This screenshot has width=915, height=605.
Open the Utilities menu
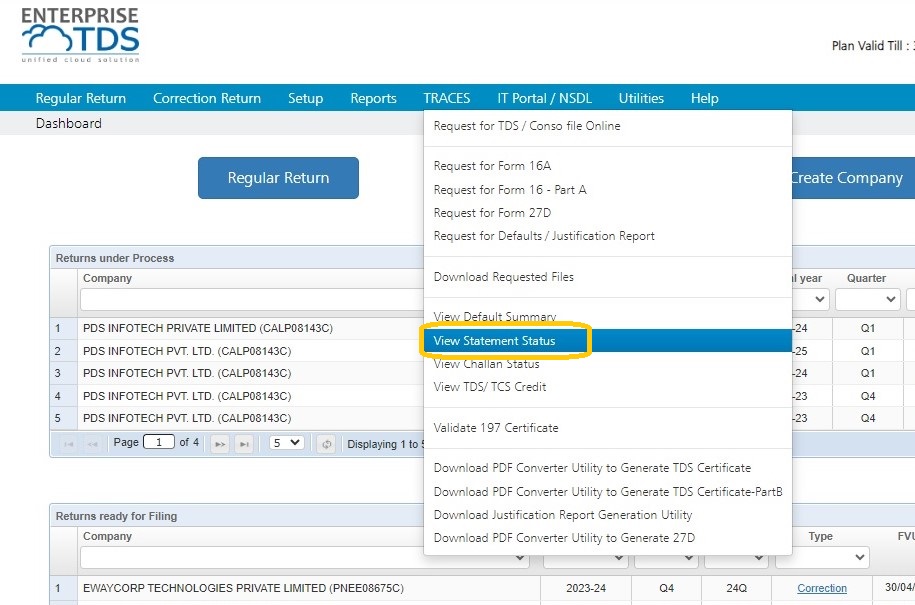pyautogui.click(x=641, y=98)
